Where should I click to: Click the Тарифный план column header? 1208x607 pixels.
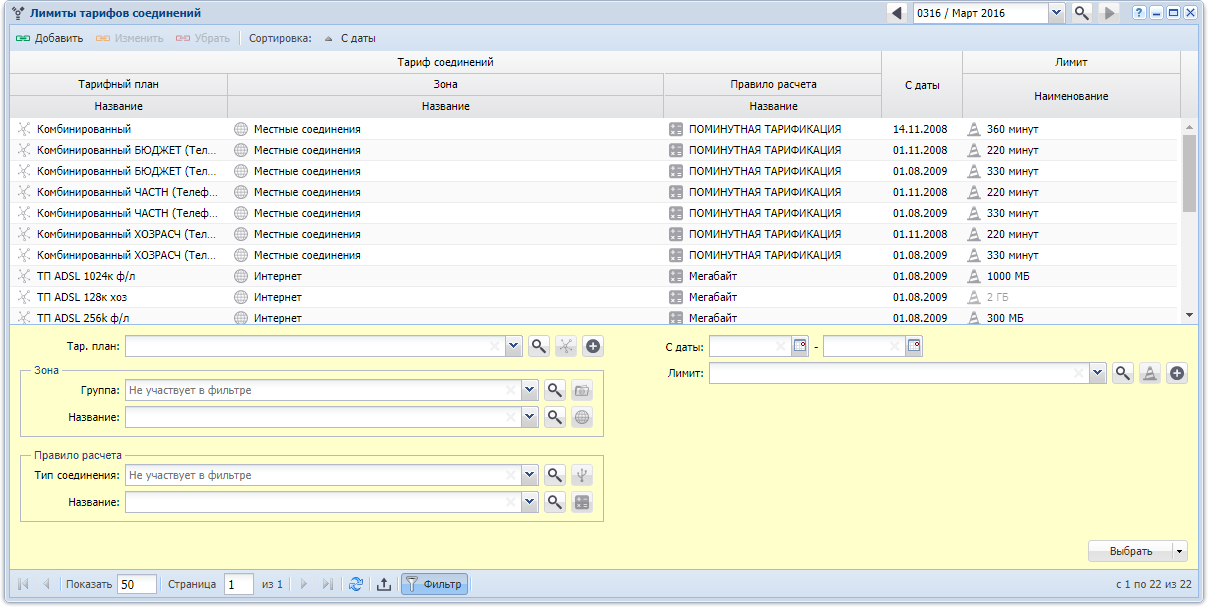click(119, 84)
